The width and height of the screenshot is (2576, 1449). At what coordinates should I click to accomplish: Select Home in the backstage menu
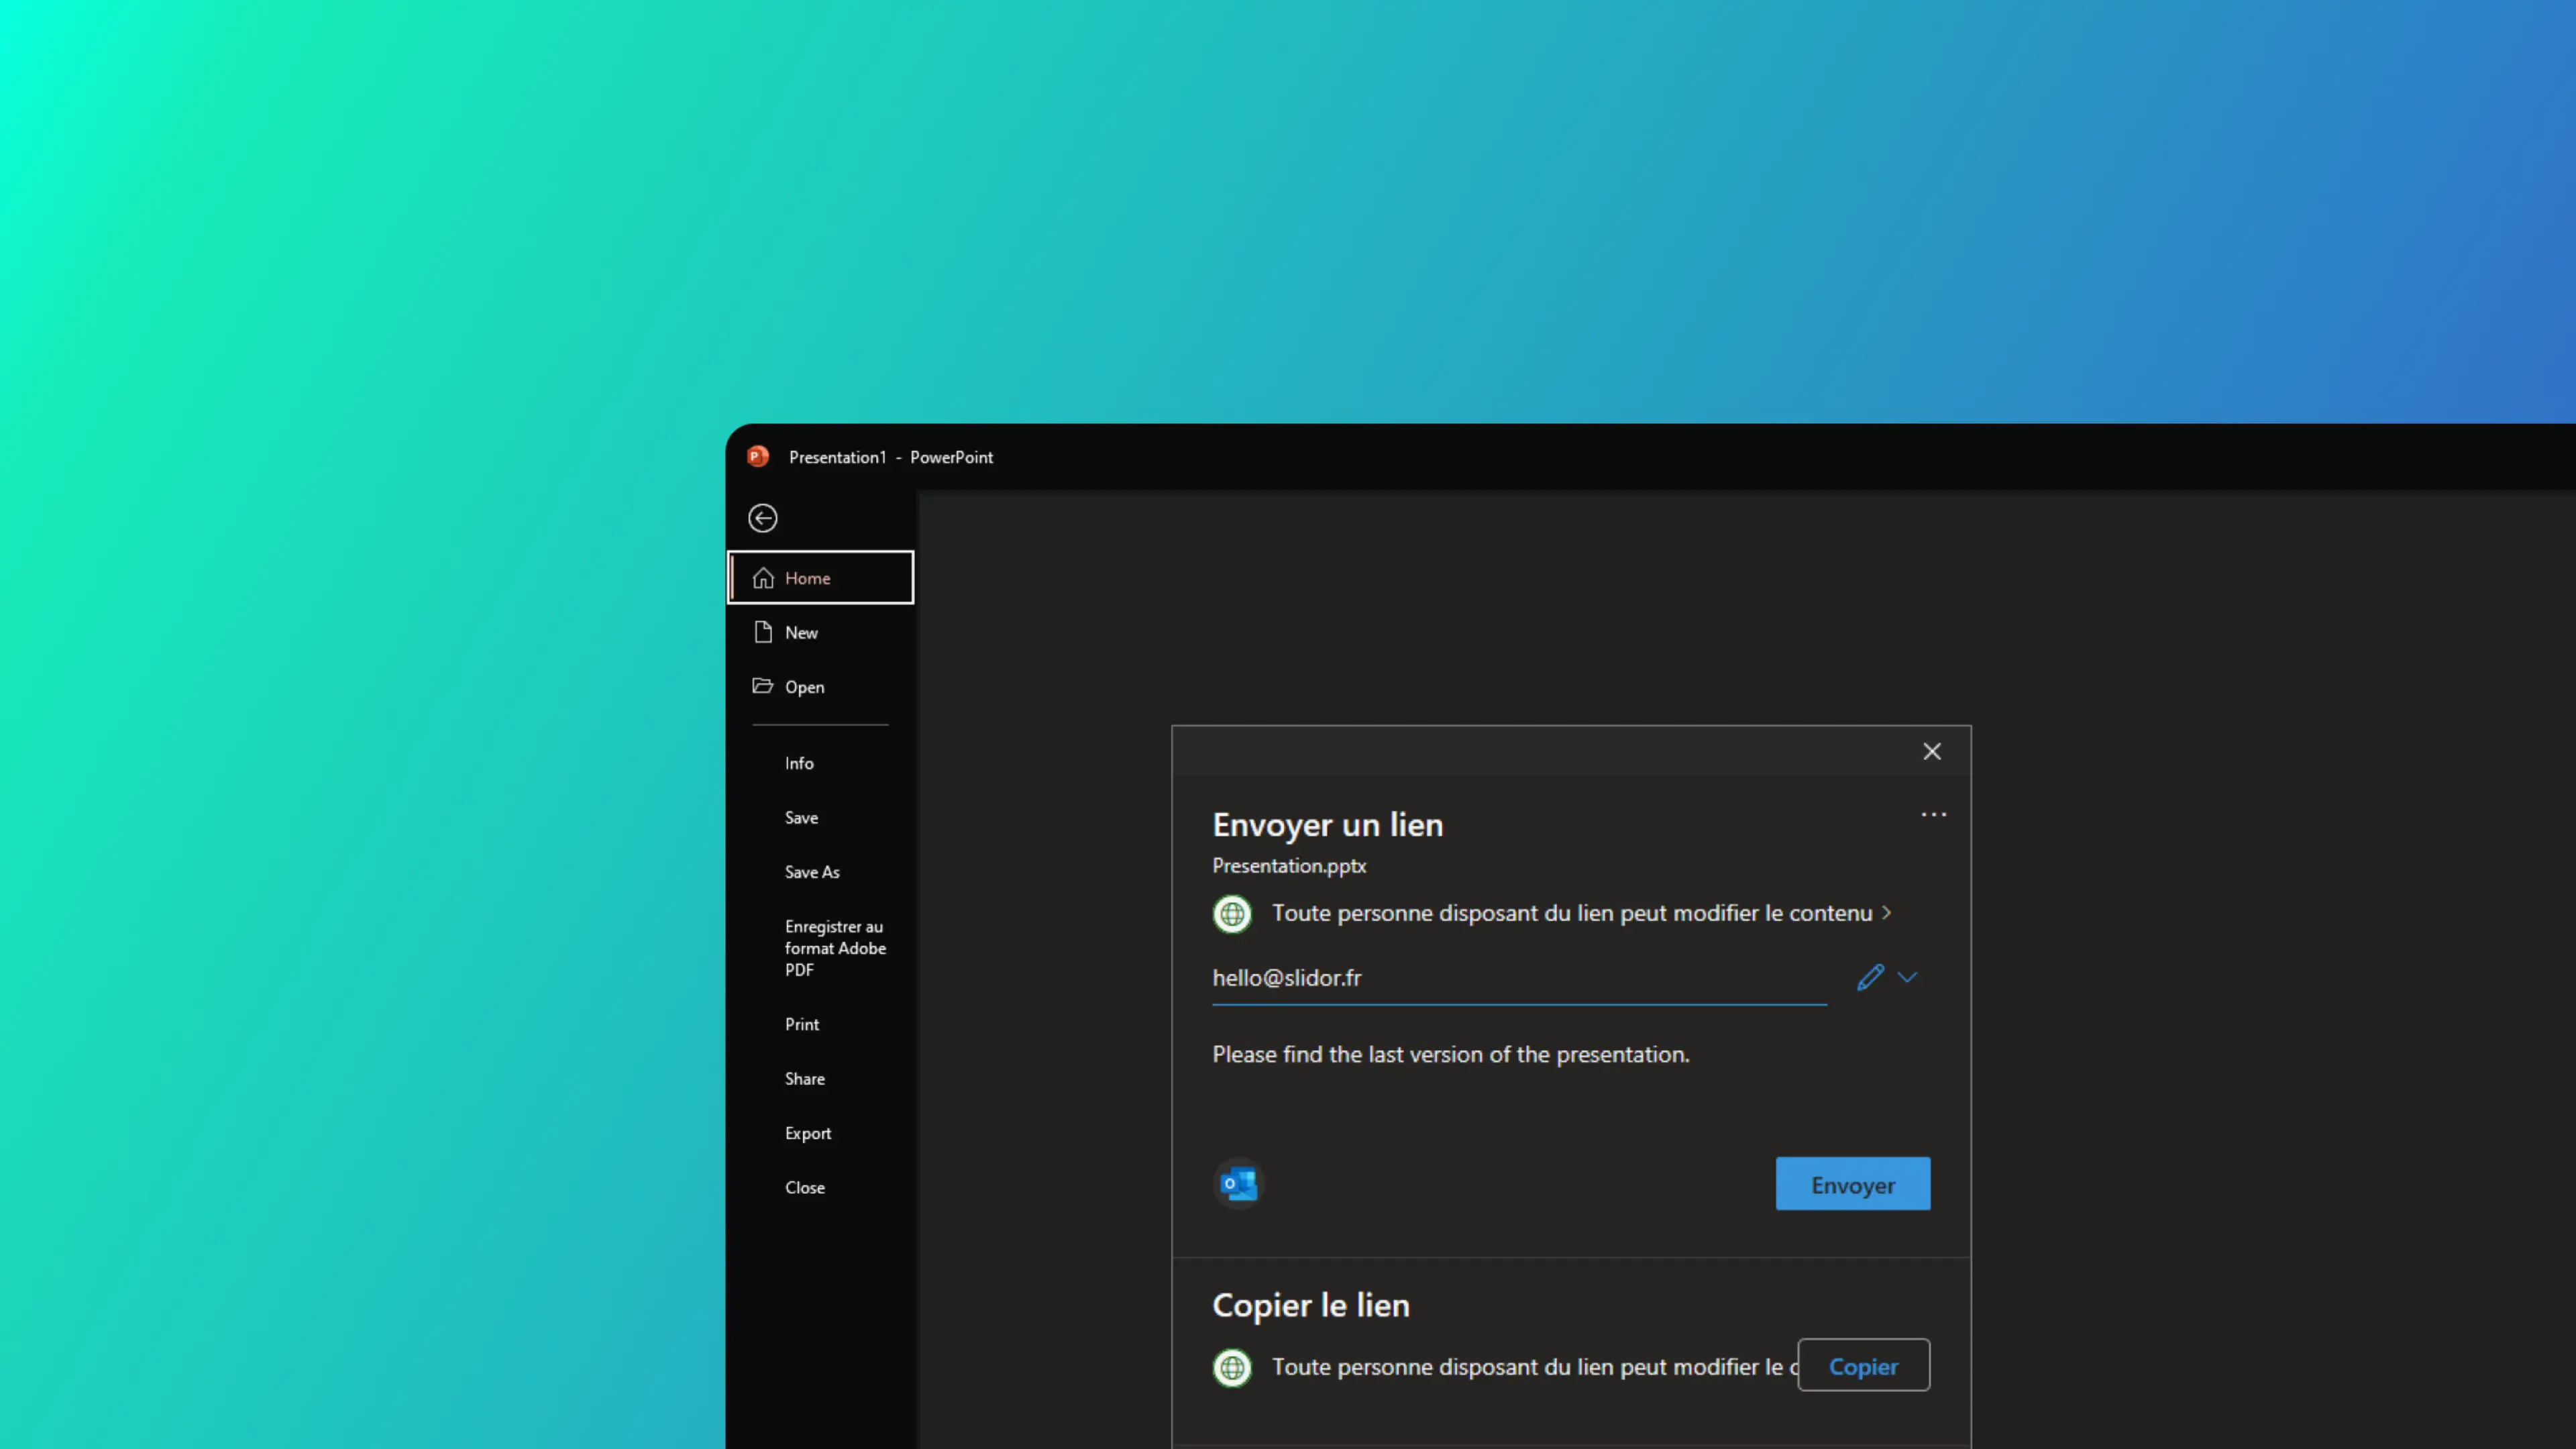(x=820, y=578)
